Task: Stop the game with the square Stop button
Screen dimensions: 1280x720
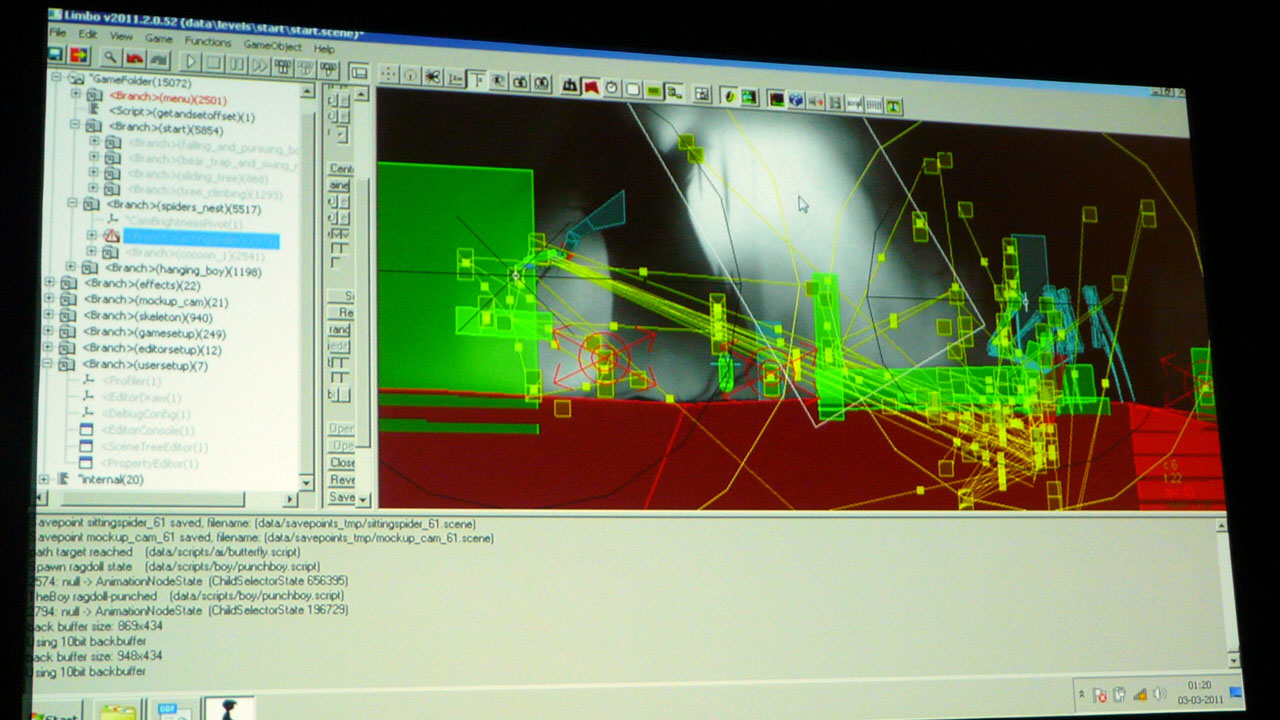Action: (214, 63)
